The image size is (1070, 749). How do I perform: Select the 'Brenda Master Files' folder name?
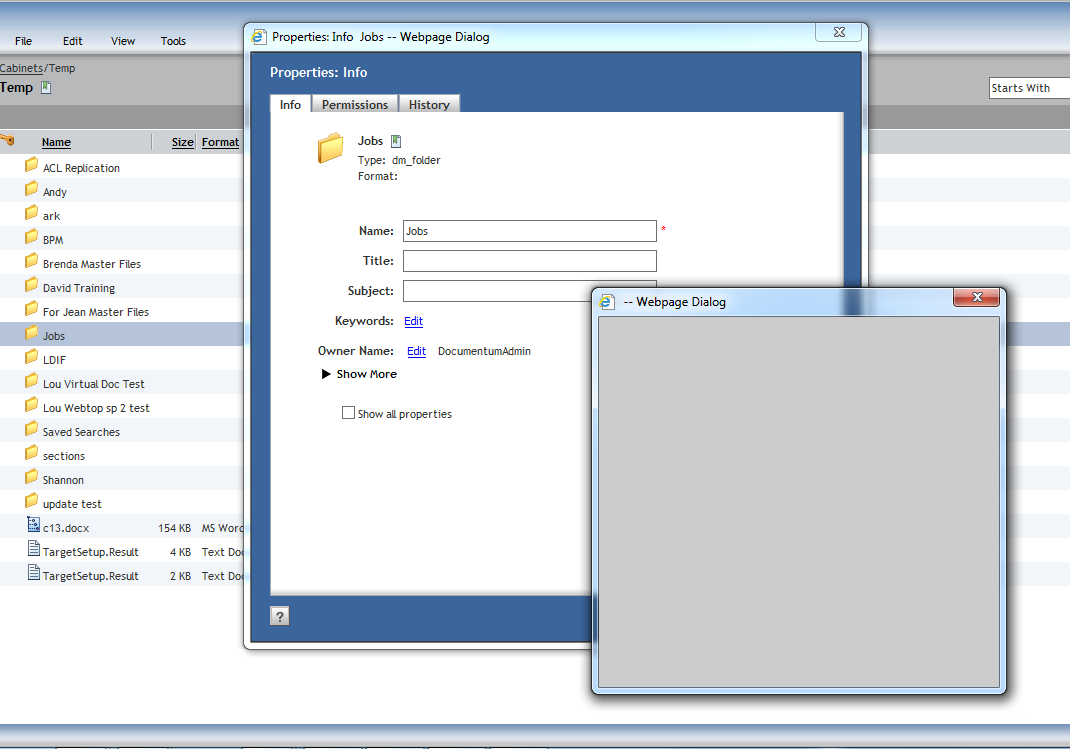pos(91,264)
